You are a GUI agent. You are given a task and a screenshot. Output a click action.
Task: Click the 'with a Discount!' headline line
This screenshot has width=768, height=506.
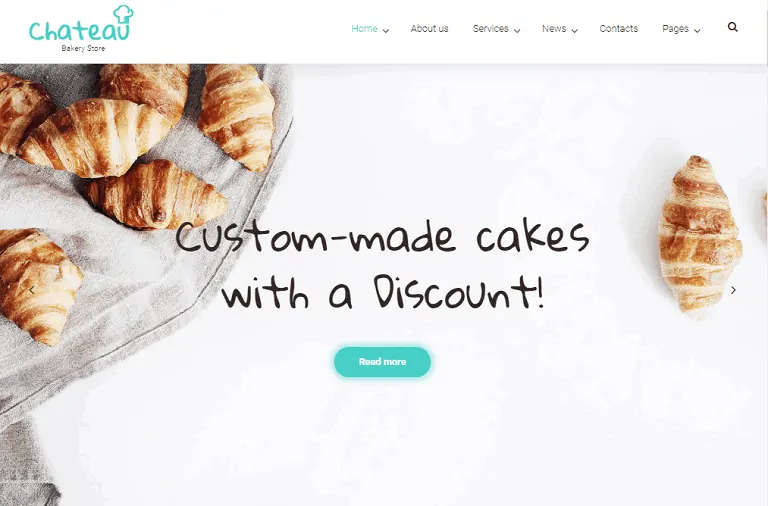pos(384,292)
